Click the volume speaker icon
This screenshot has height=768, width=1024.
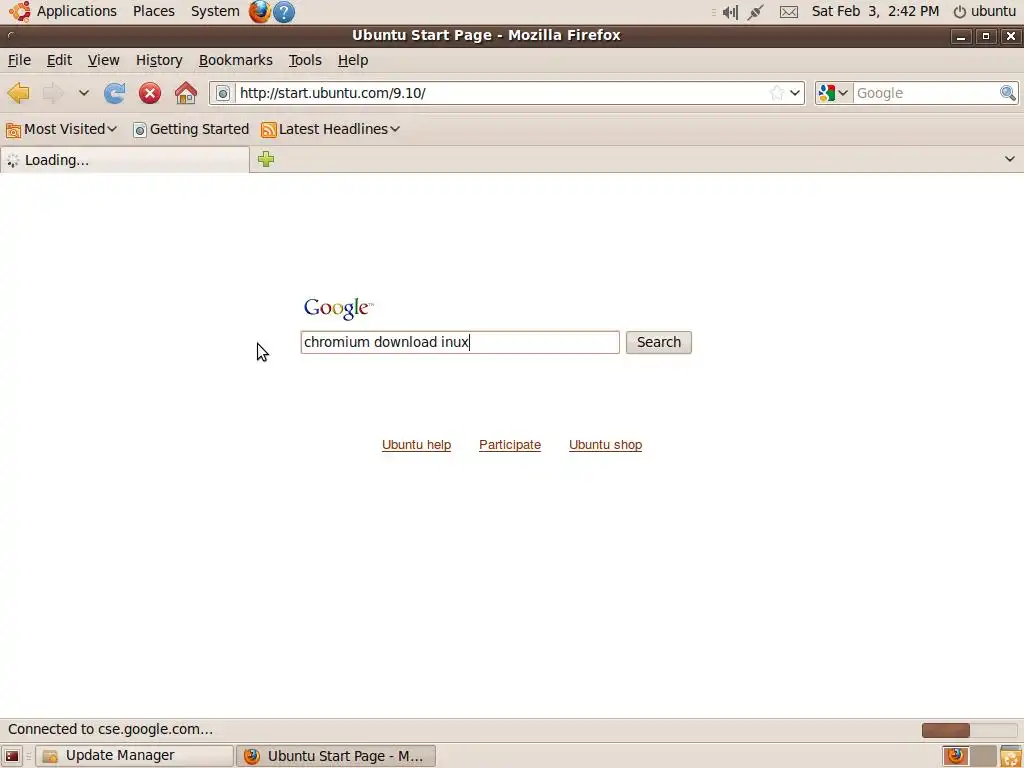coord(729,12)
